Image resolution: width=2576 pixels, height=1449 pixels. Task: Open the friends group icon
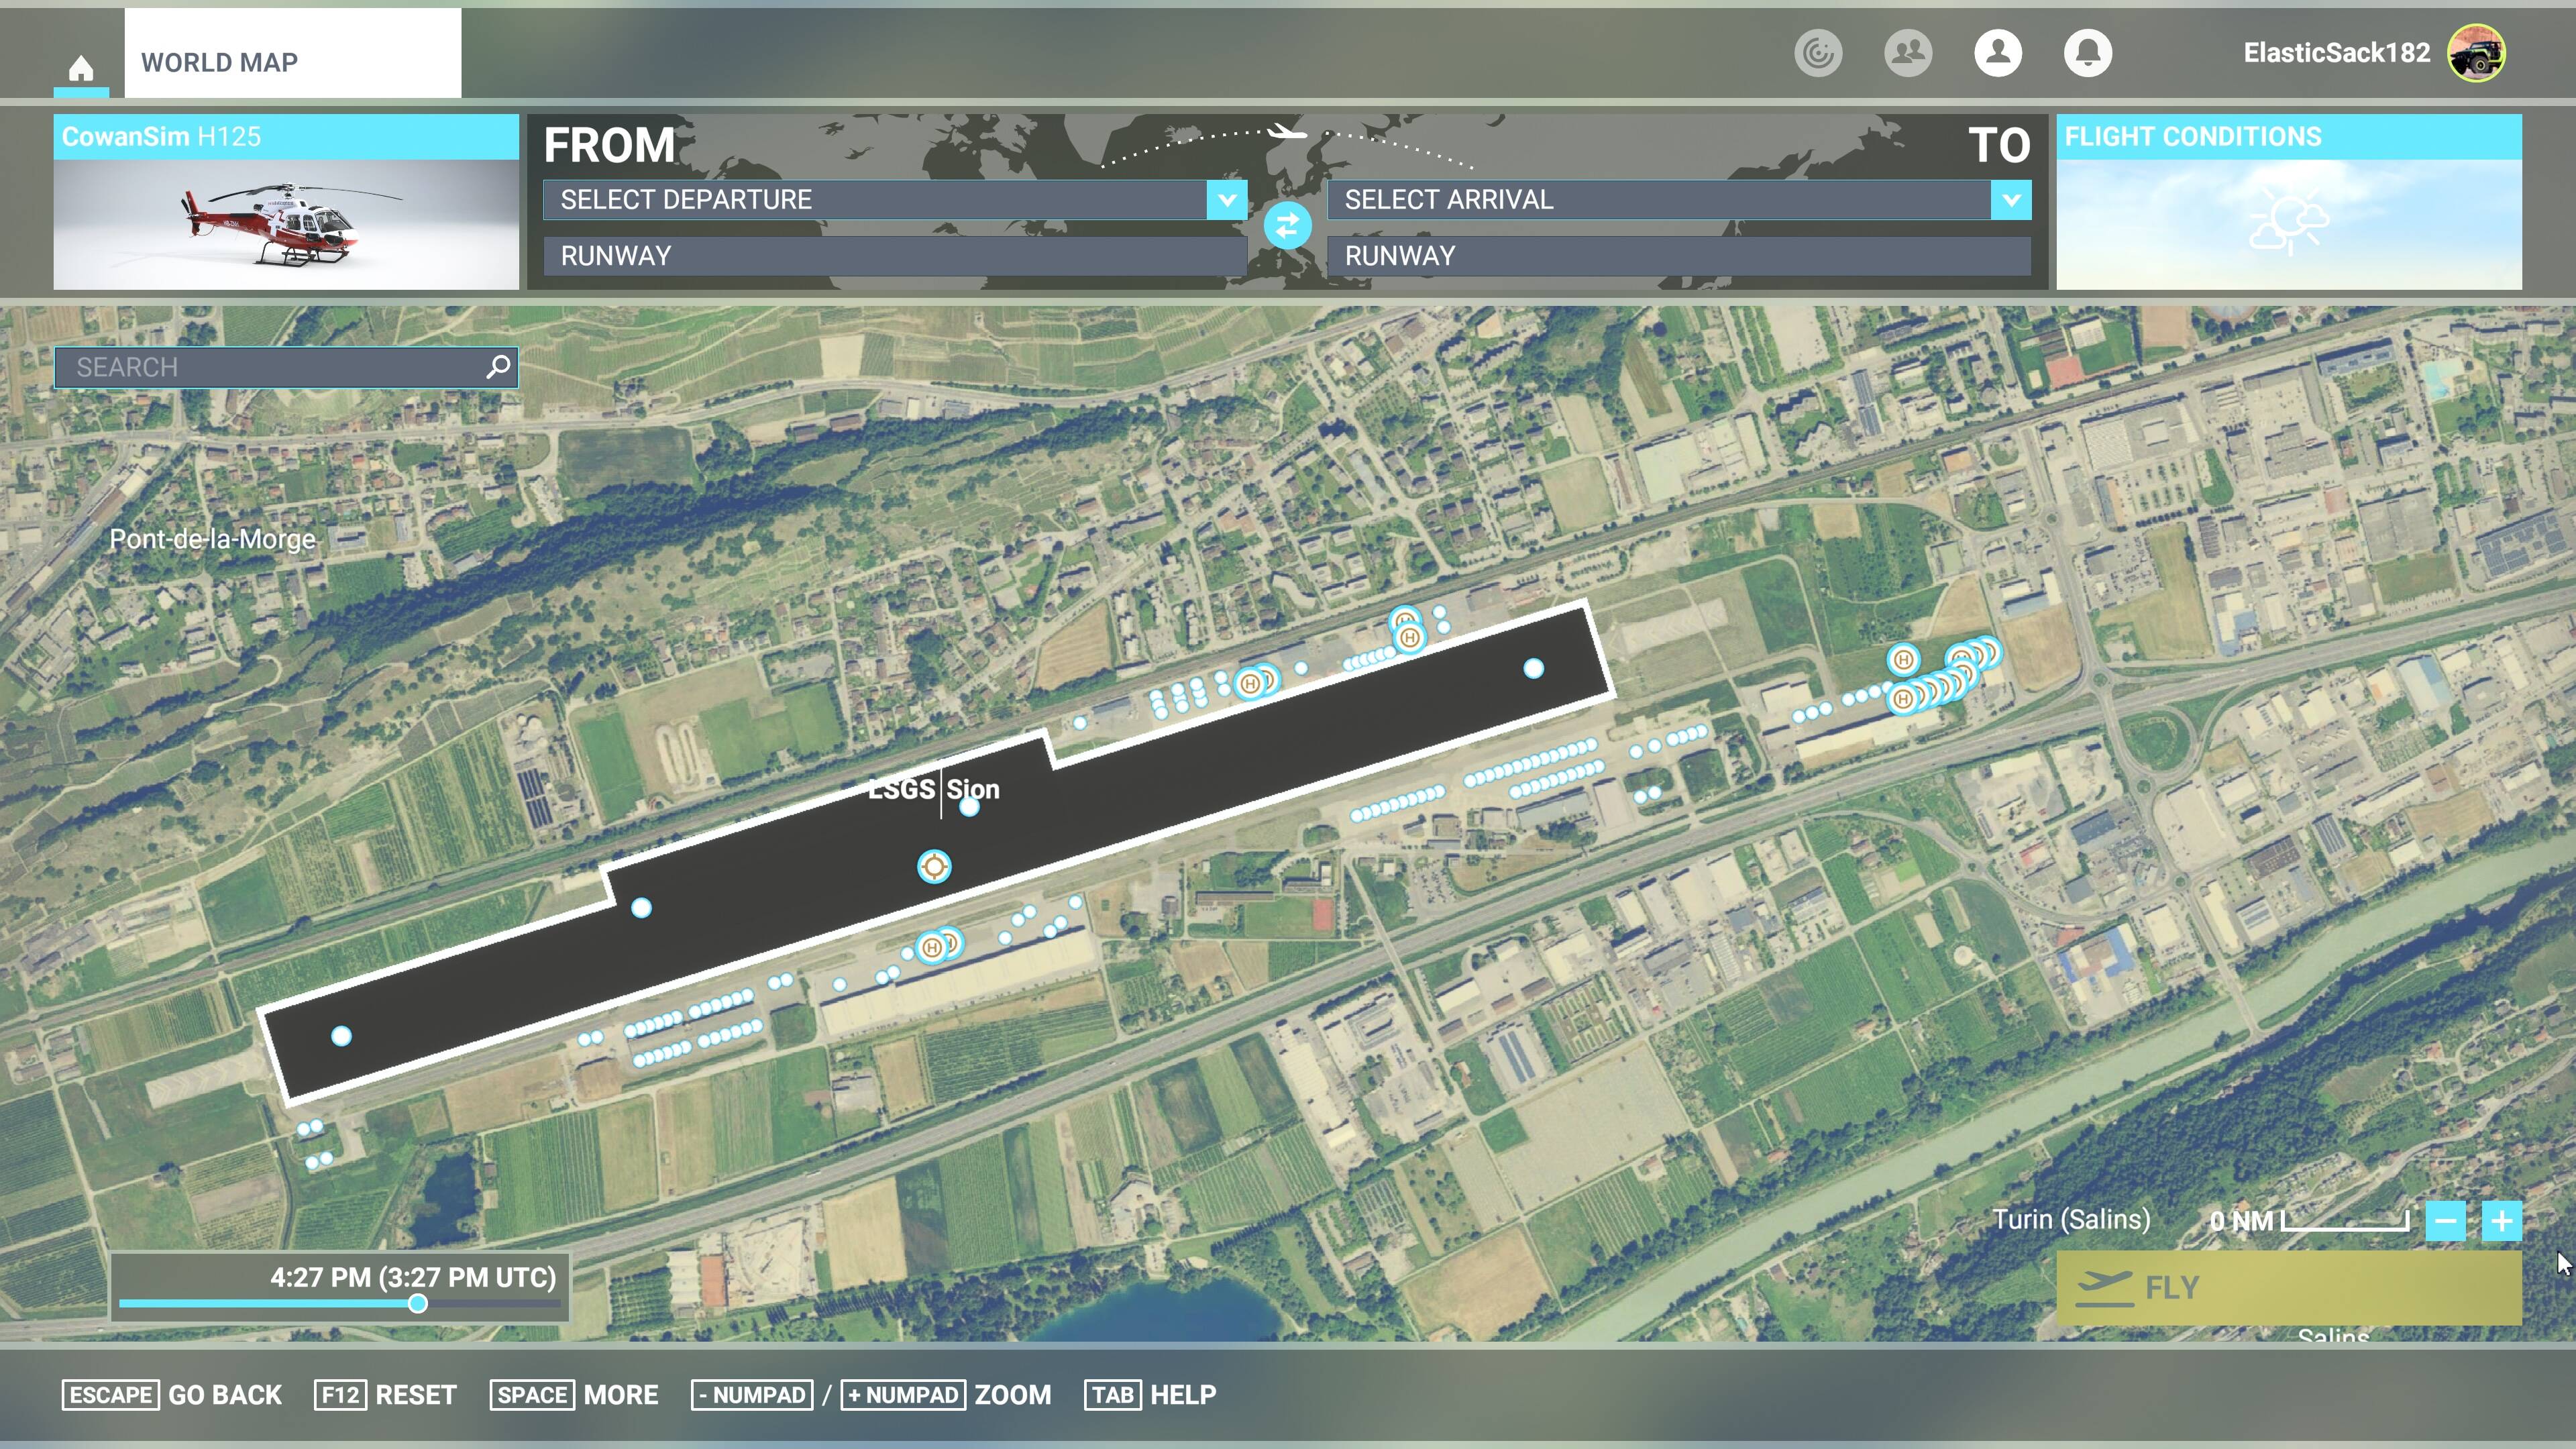tap(1907, 53)
